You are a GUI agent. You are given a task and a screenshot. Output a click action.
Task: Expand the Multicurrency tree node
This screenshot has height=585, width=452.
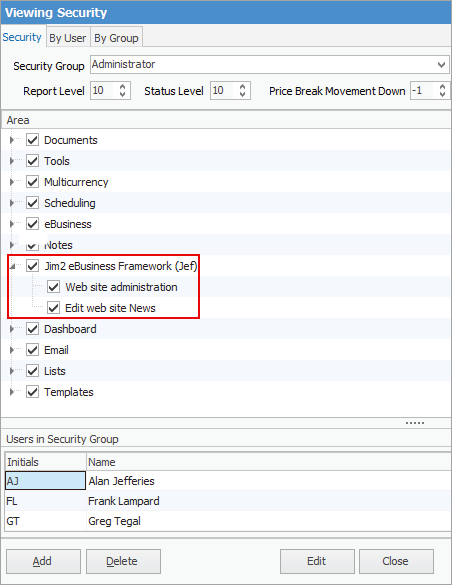point(12,182)
